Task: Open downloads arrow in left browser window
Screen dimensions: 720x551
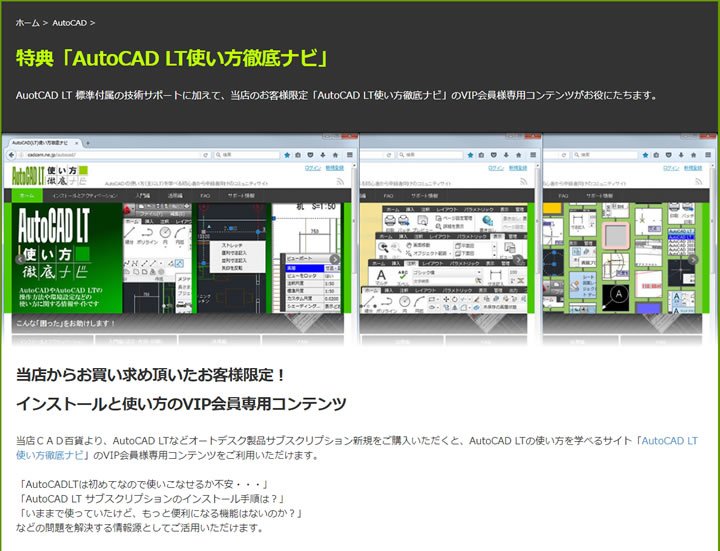Action: tap(323, 155)
